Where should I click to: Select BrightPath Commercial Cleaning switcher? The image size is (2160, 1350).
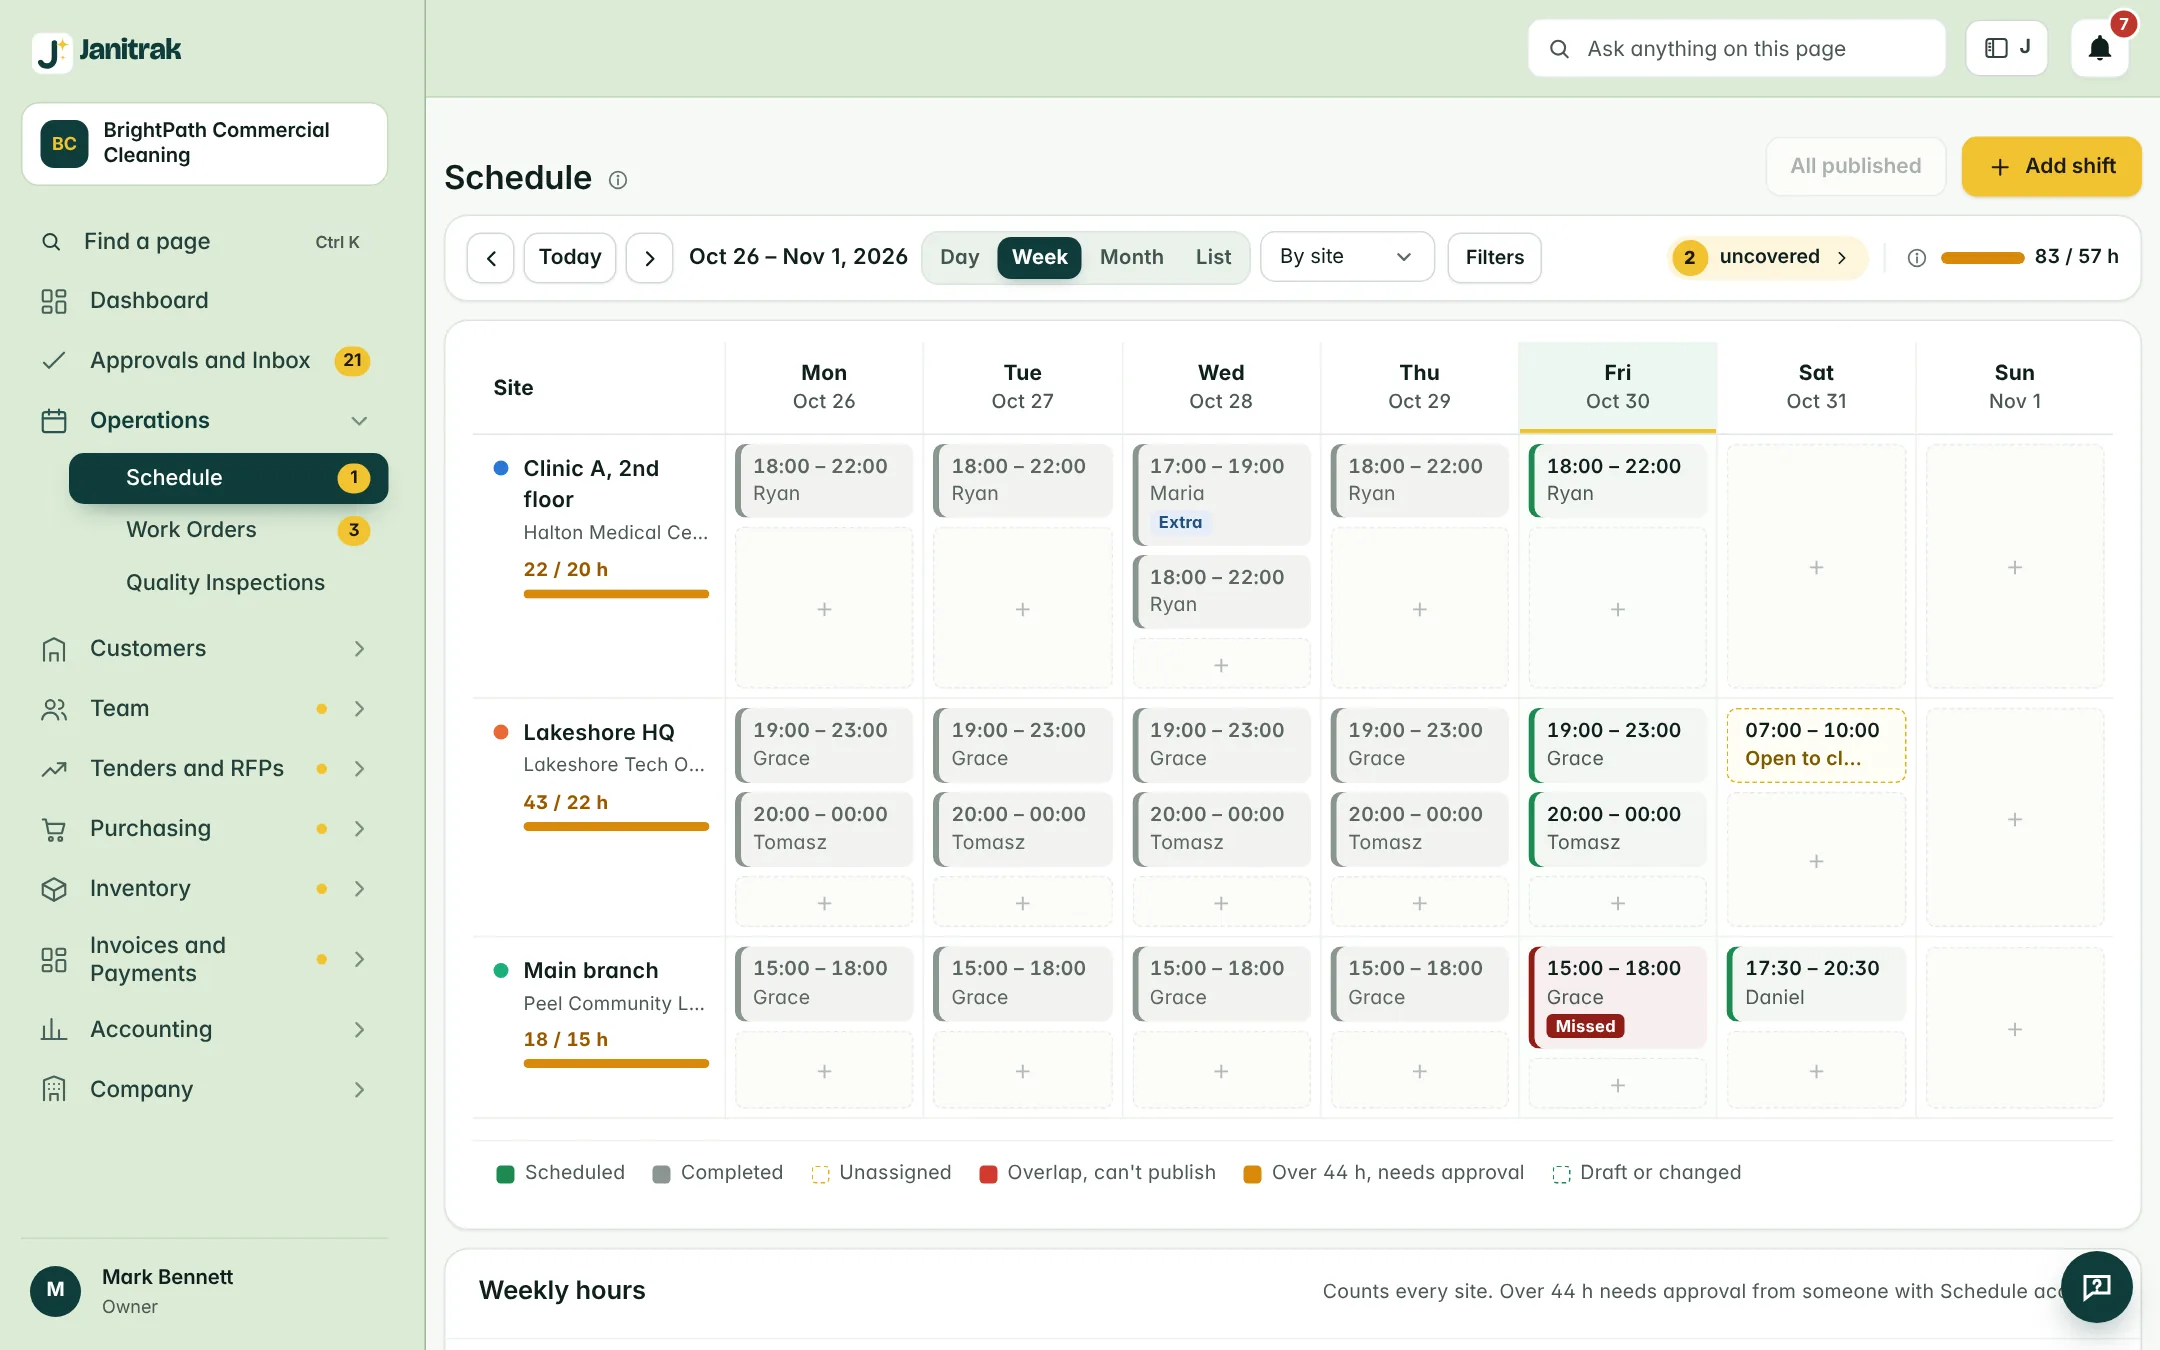tap(205, 143)
